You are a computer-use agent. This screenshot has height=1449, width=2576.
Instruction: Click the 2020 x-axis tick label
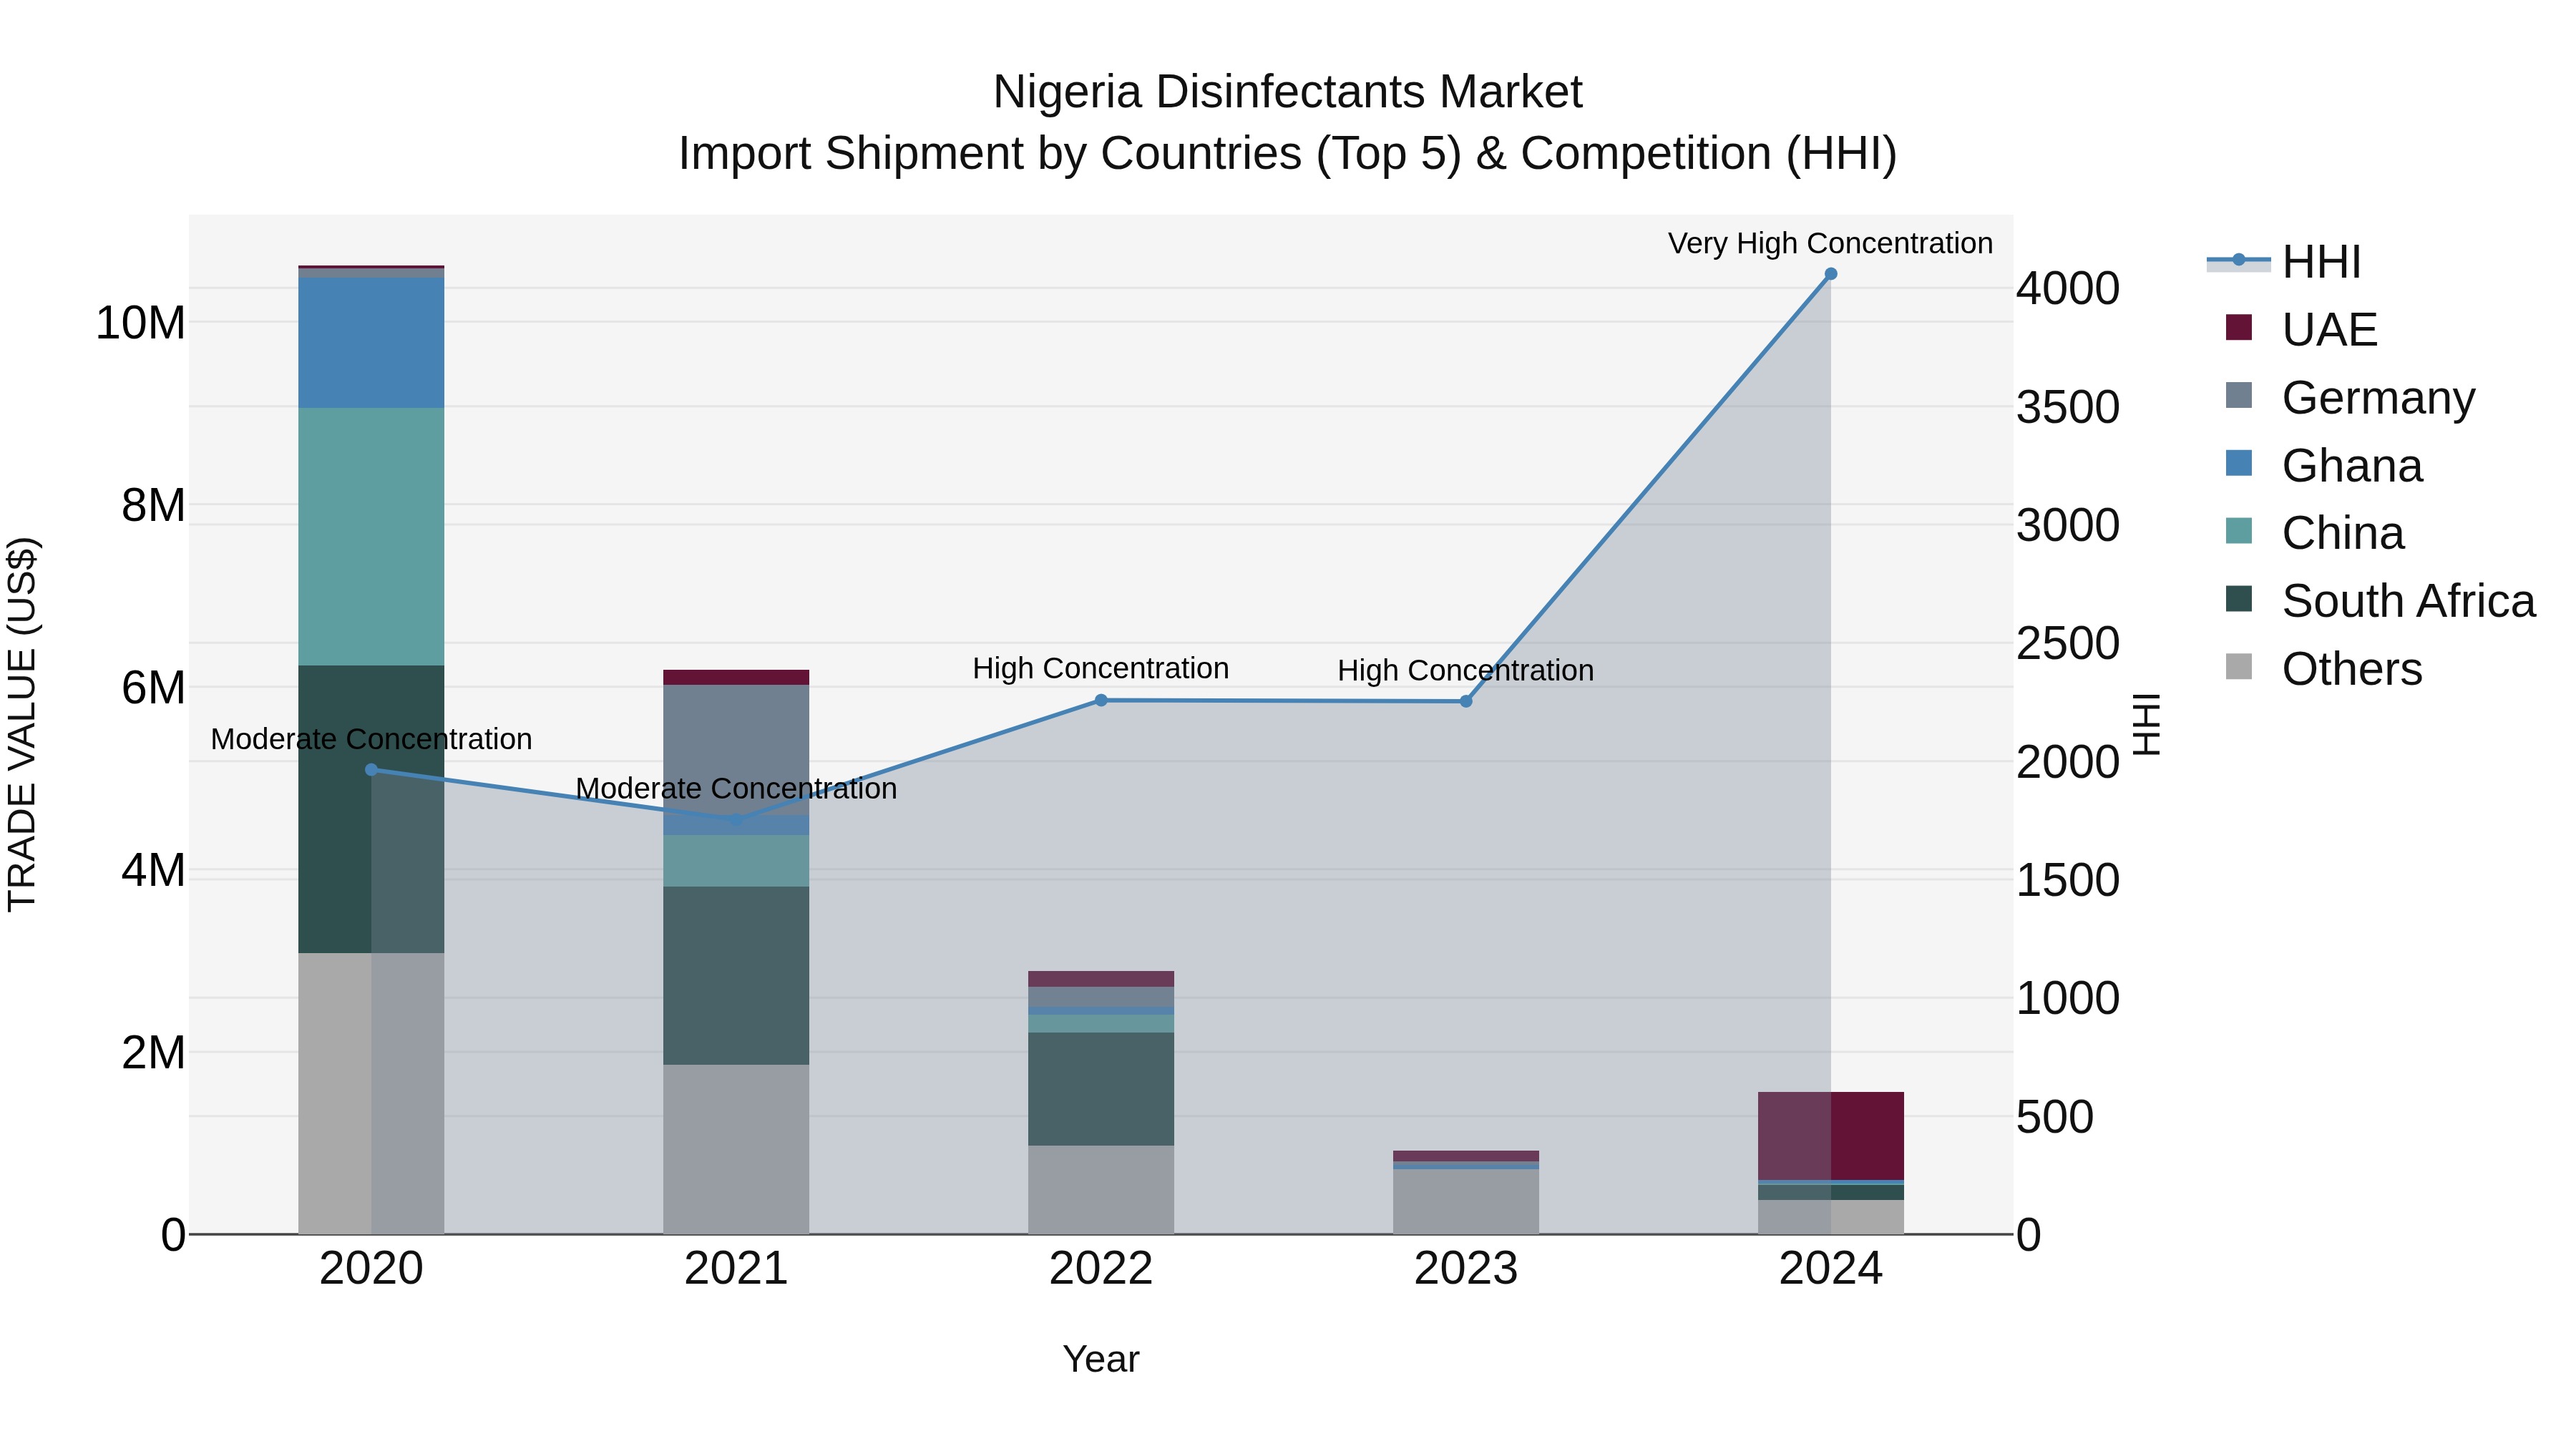point(371,1269)
